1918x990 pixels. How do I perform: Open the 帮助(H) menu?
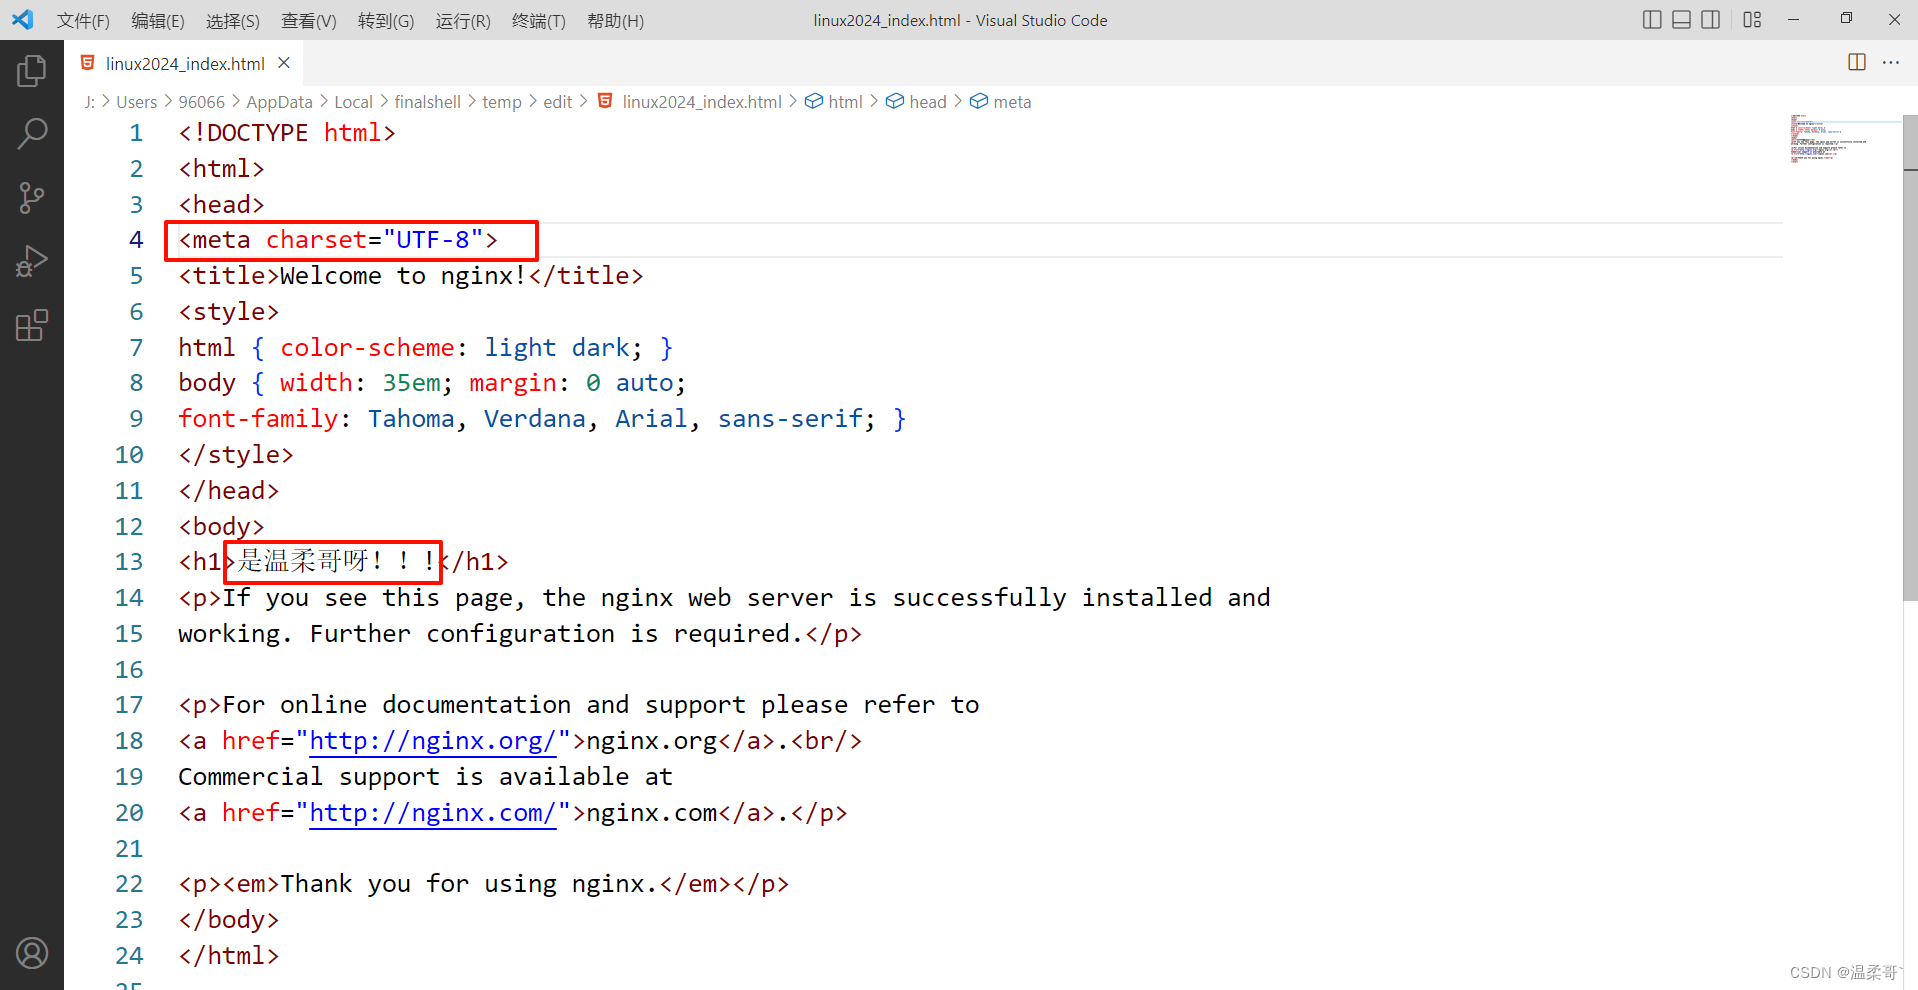tap(616, 20)
